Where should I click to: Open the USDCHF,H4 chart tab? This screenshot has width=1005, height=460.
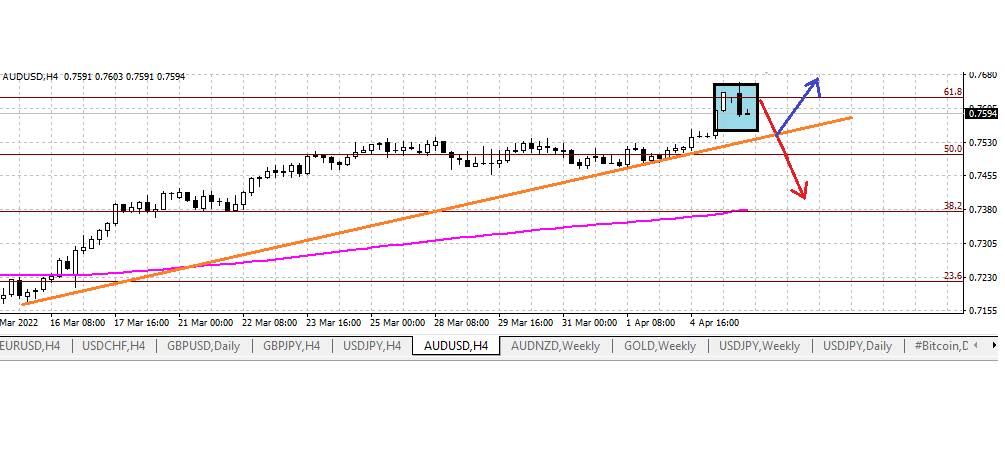pyautogui.click(x=113, y=346)
